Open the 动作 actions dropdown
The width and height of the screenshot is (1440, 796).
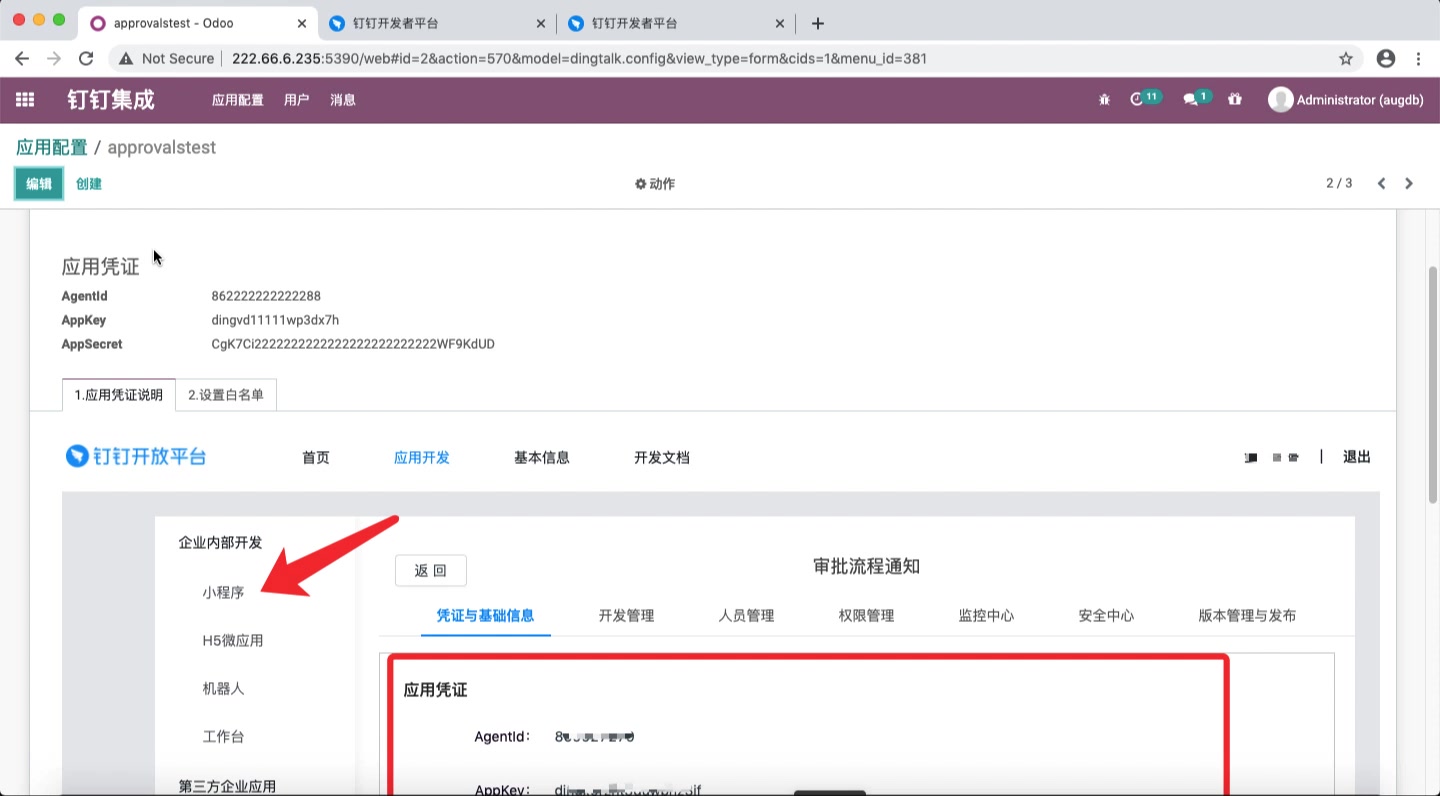tap(655, 184)
